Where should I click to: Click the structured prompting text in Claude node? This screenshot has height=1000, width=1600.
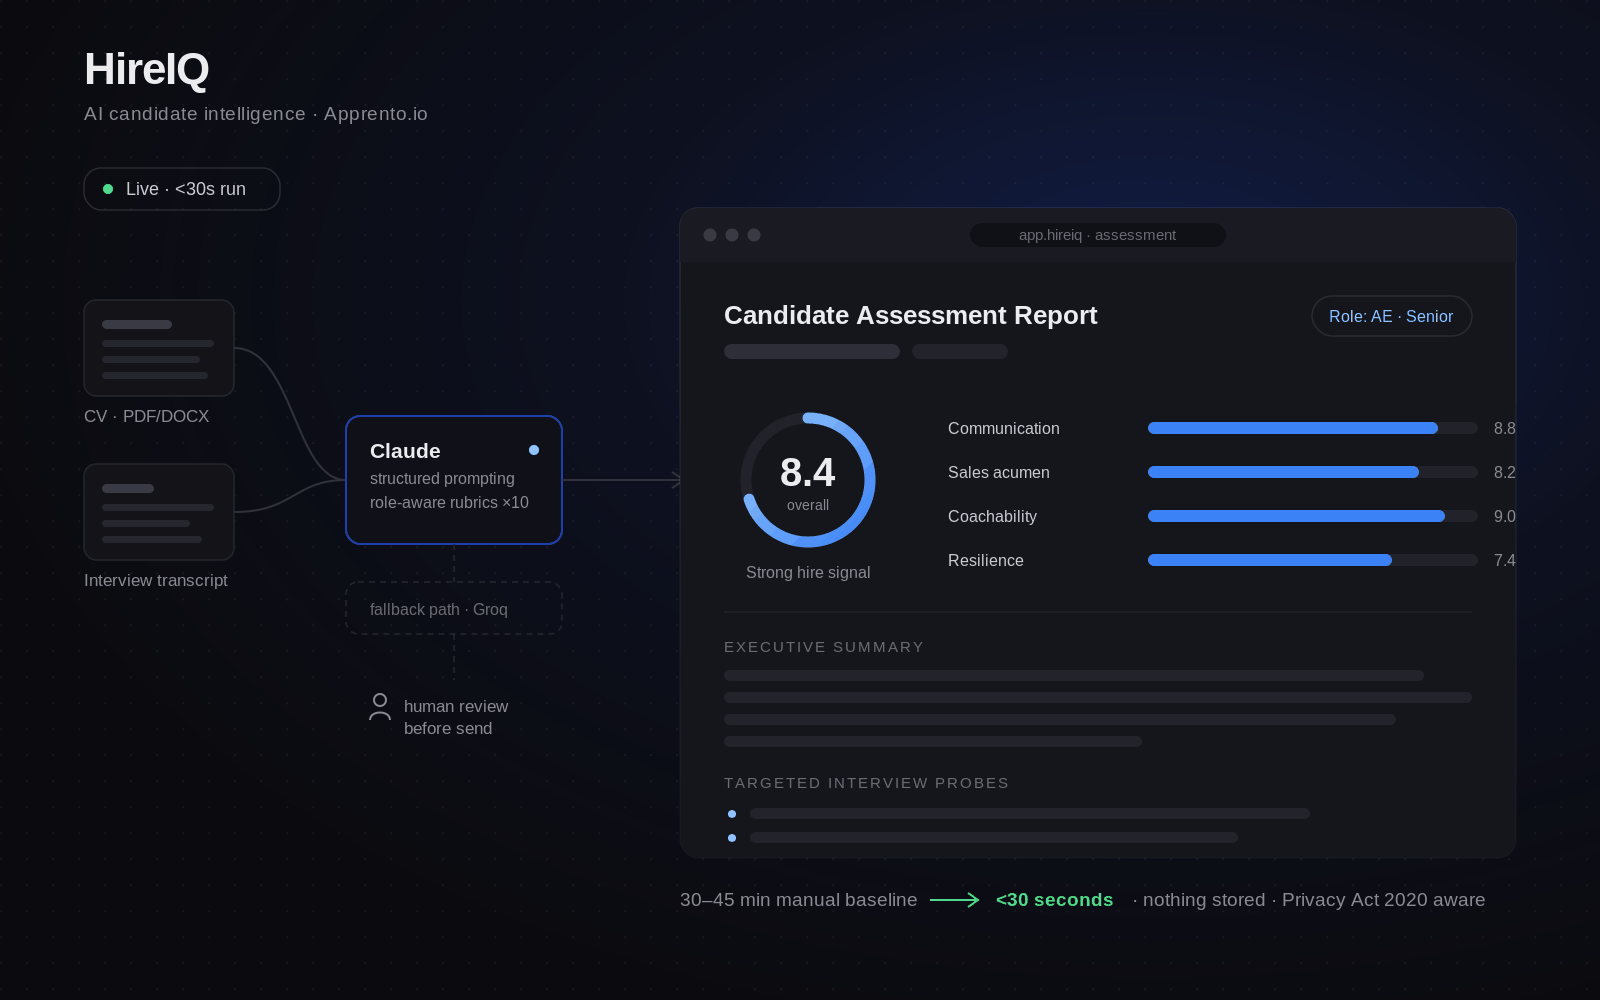click(442, 478)
